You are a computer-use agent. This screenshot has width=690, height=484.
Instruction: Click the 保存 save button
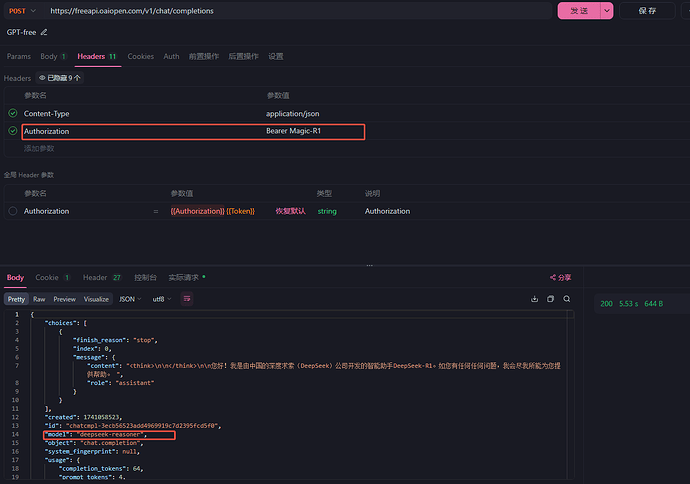coord(647,11)
